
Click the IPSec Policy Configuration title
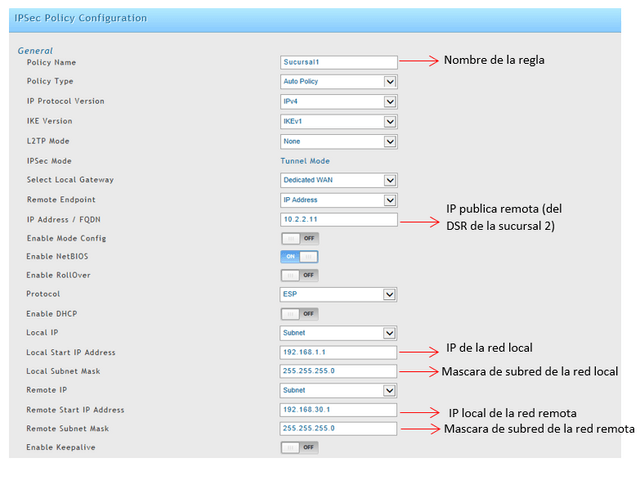click(80, 18)
